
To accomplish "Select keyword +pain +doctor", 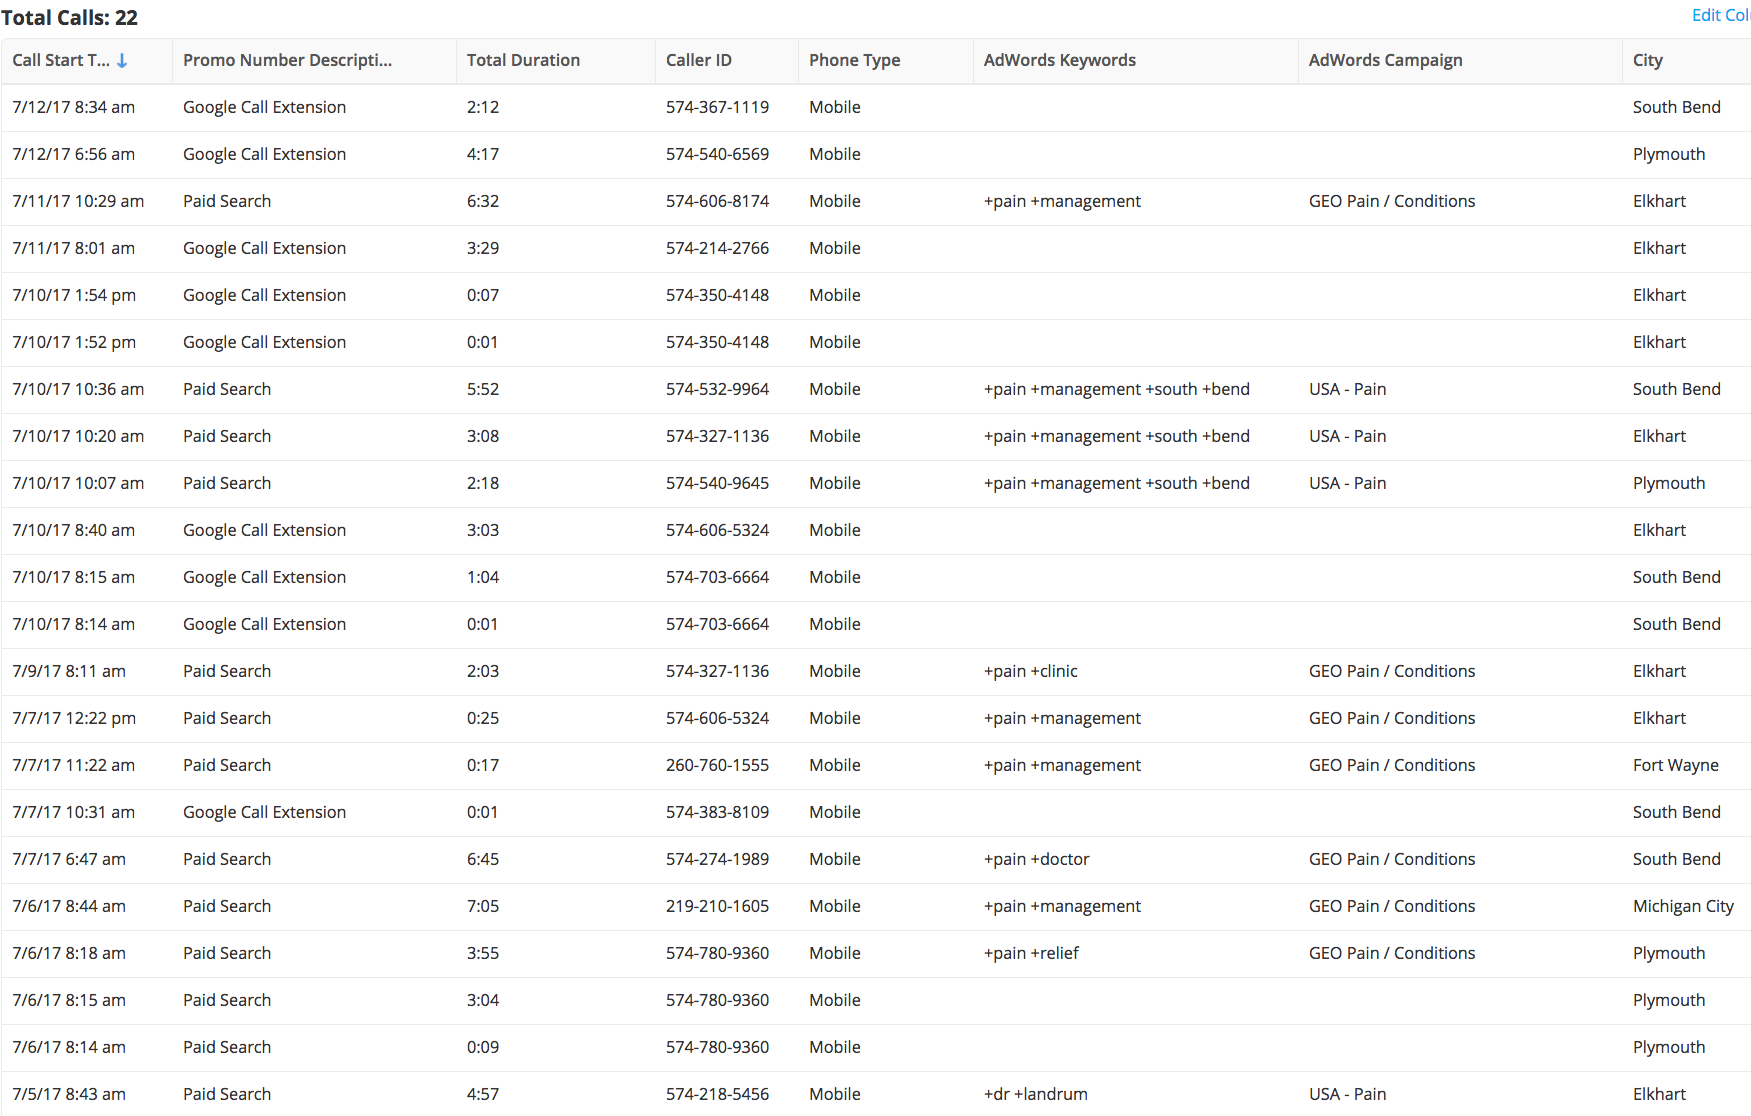I will [1037, 859].
